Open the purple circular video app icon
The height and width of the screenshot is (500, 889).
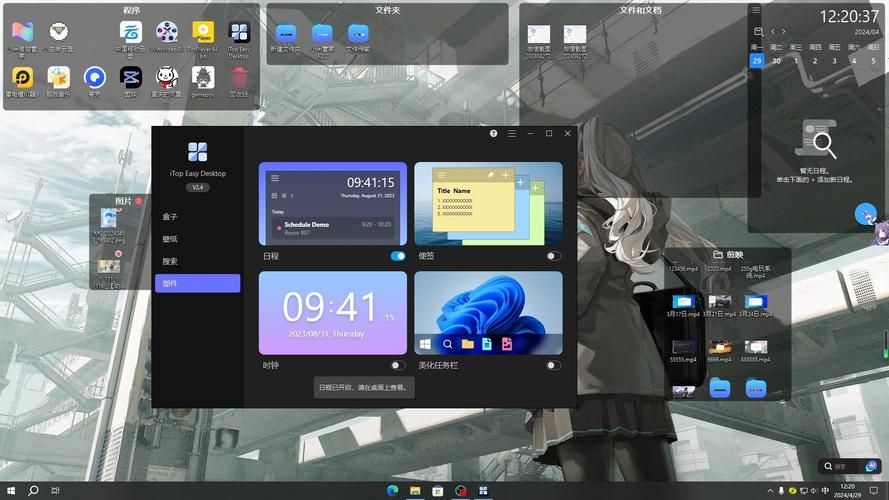pyautogui.click(x=167, y=33)
